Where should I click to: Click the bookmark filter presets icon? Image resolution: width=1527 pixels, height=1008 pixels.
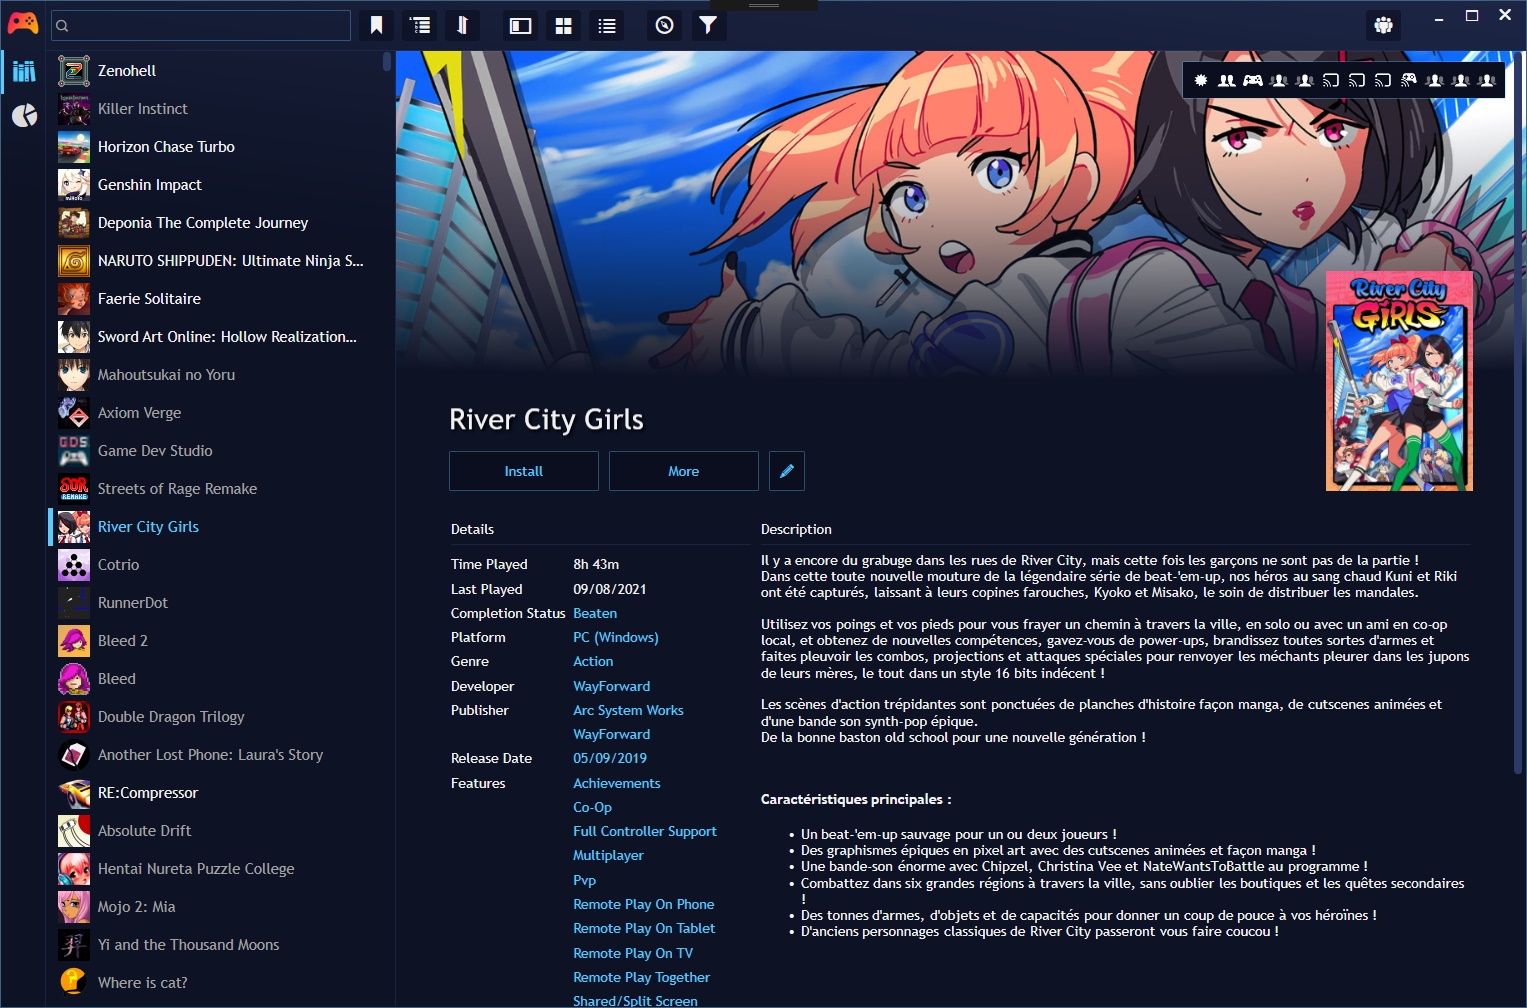click(376, 25)
